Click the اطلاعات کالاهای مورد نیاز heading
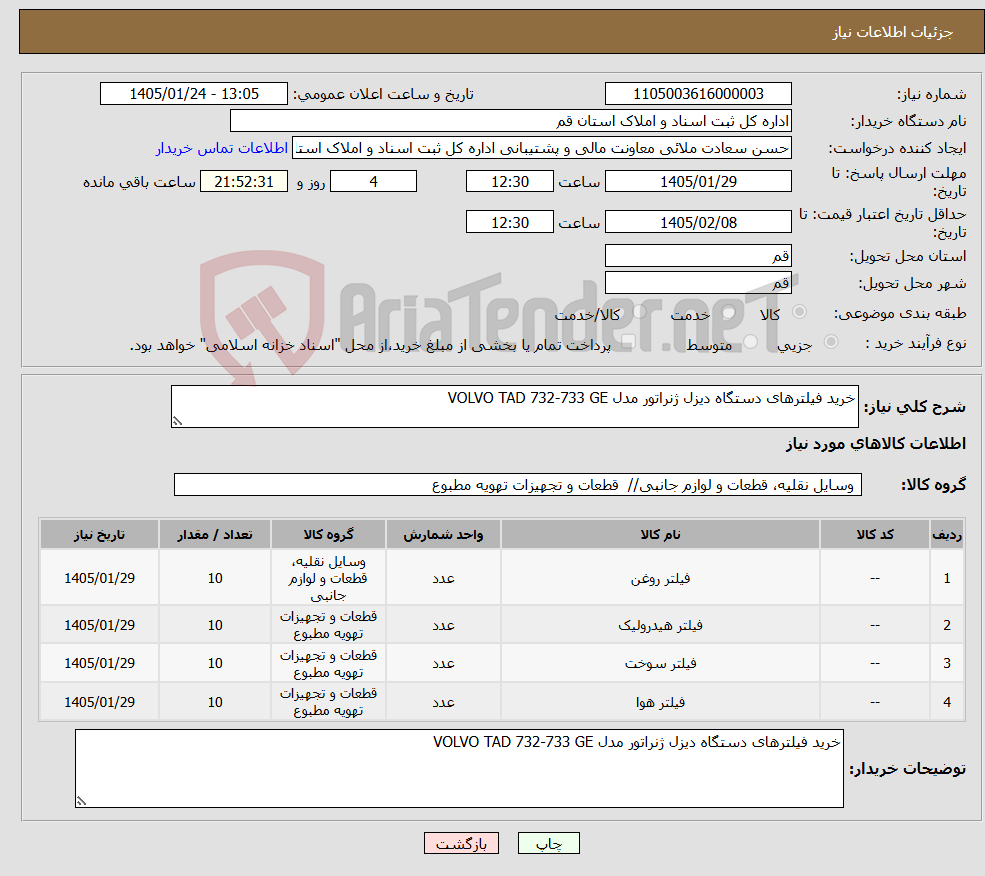The width and height of the screenshot is (985, 876). coord(875,444)
